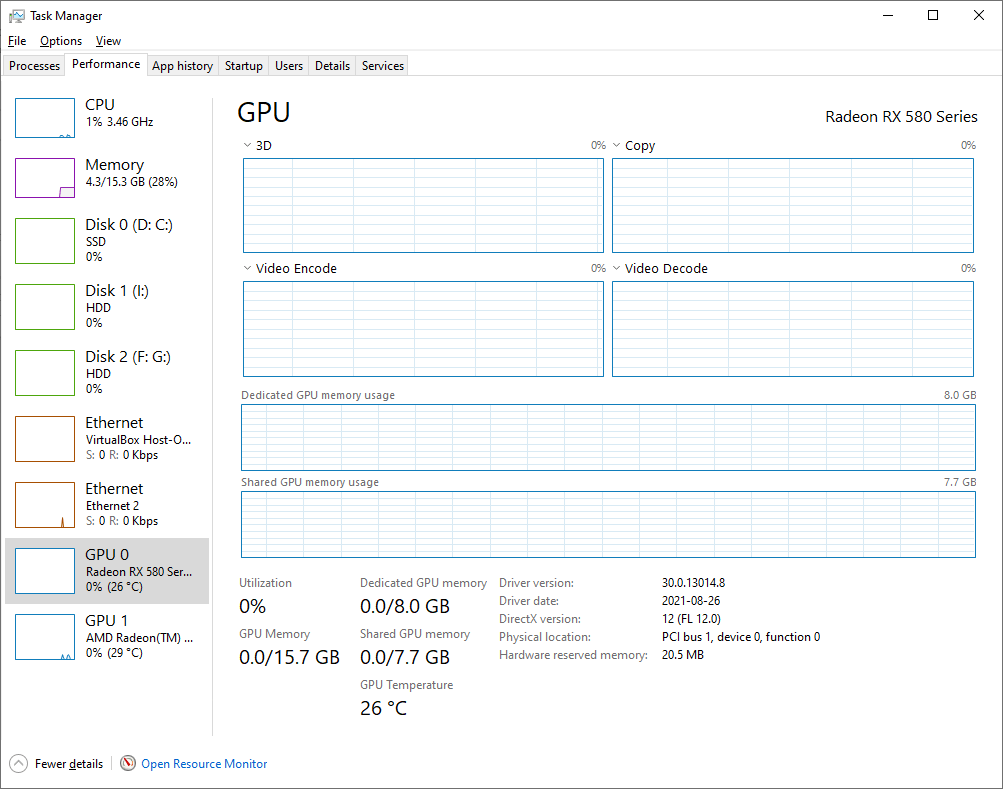Click the Video Encode usage graph

423,329
